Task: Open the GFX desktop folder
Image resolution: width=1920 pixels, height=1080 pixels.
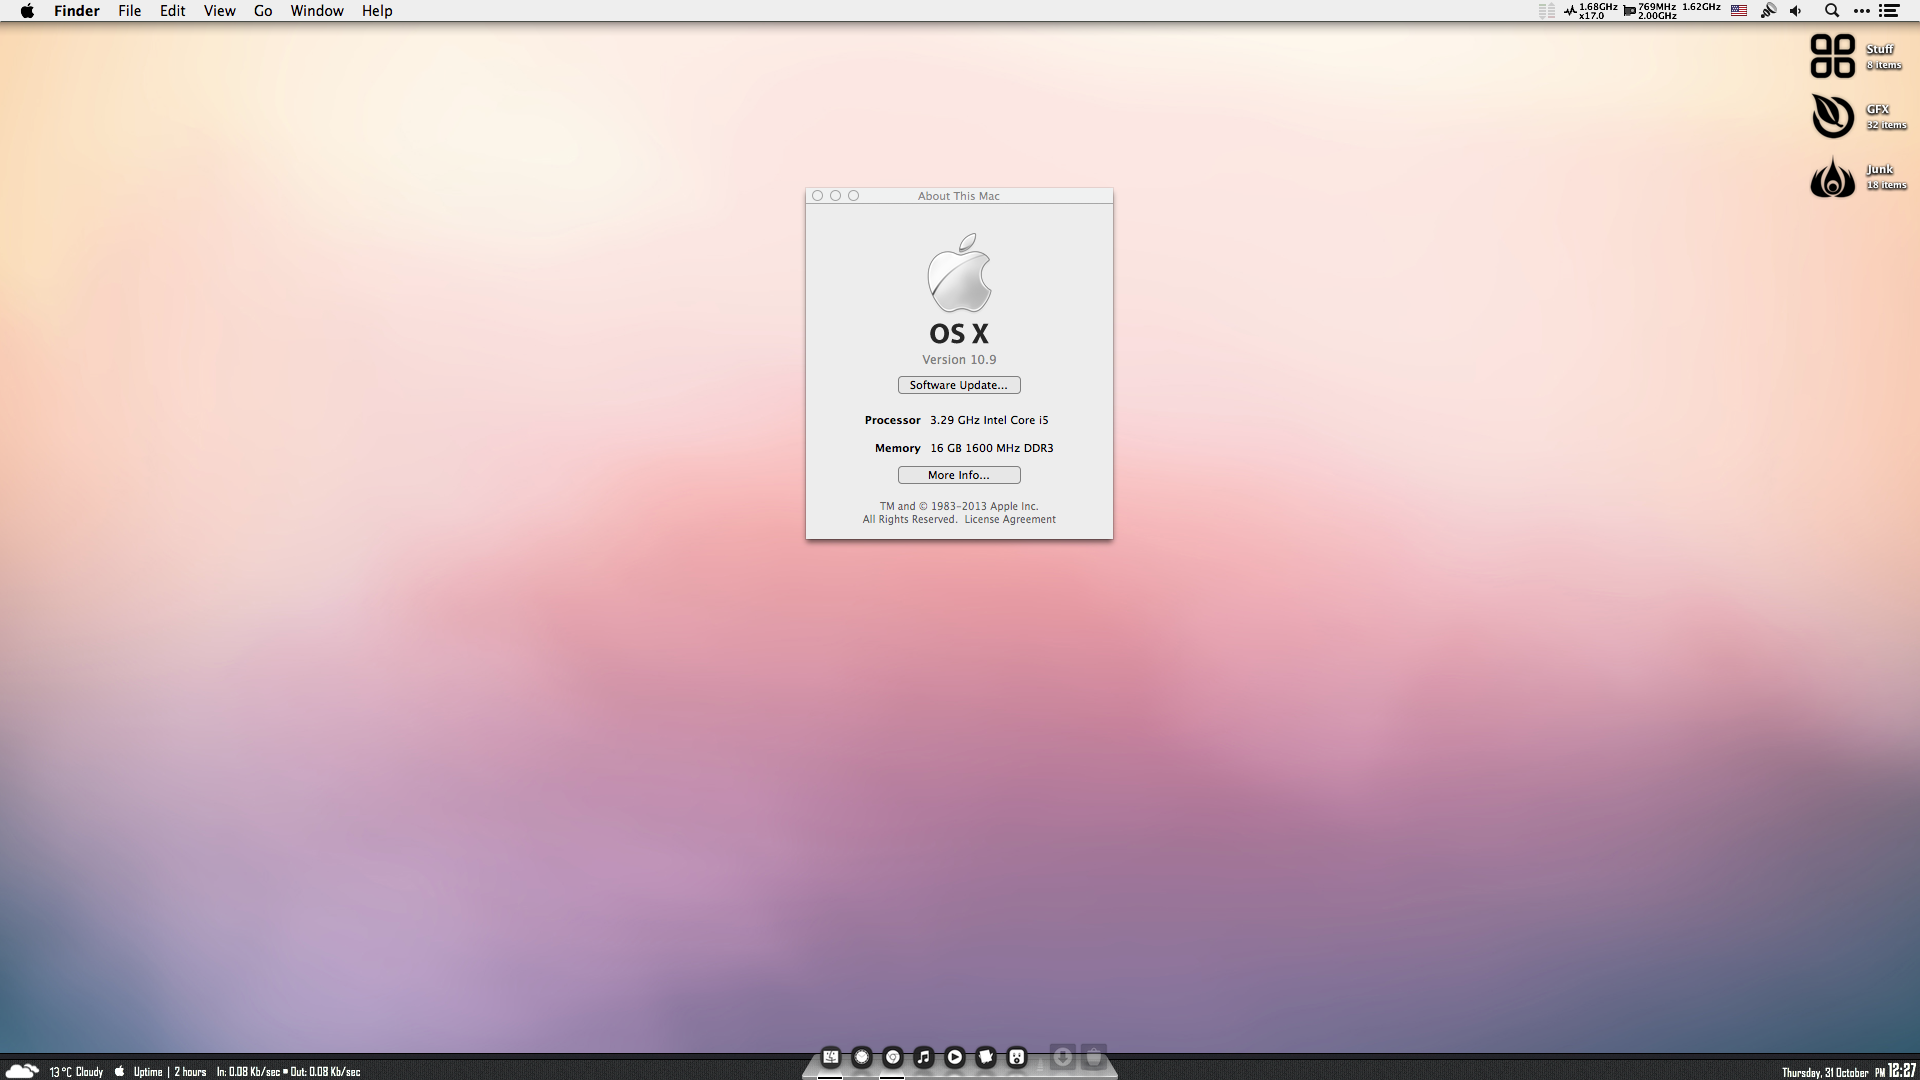Action: pyautogui.click(x=1833, y=116)
